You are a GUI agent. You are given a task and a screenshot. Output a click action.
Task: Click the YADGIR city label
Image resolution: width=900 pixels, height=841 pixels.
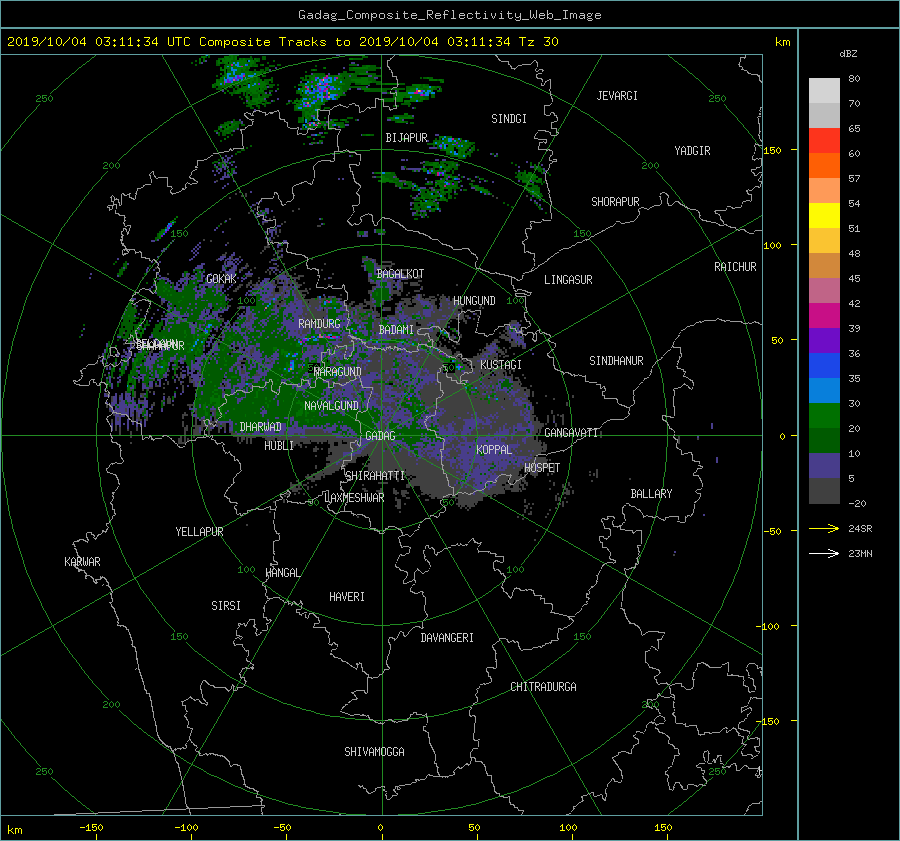tap(692, 151)
